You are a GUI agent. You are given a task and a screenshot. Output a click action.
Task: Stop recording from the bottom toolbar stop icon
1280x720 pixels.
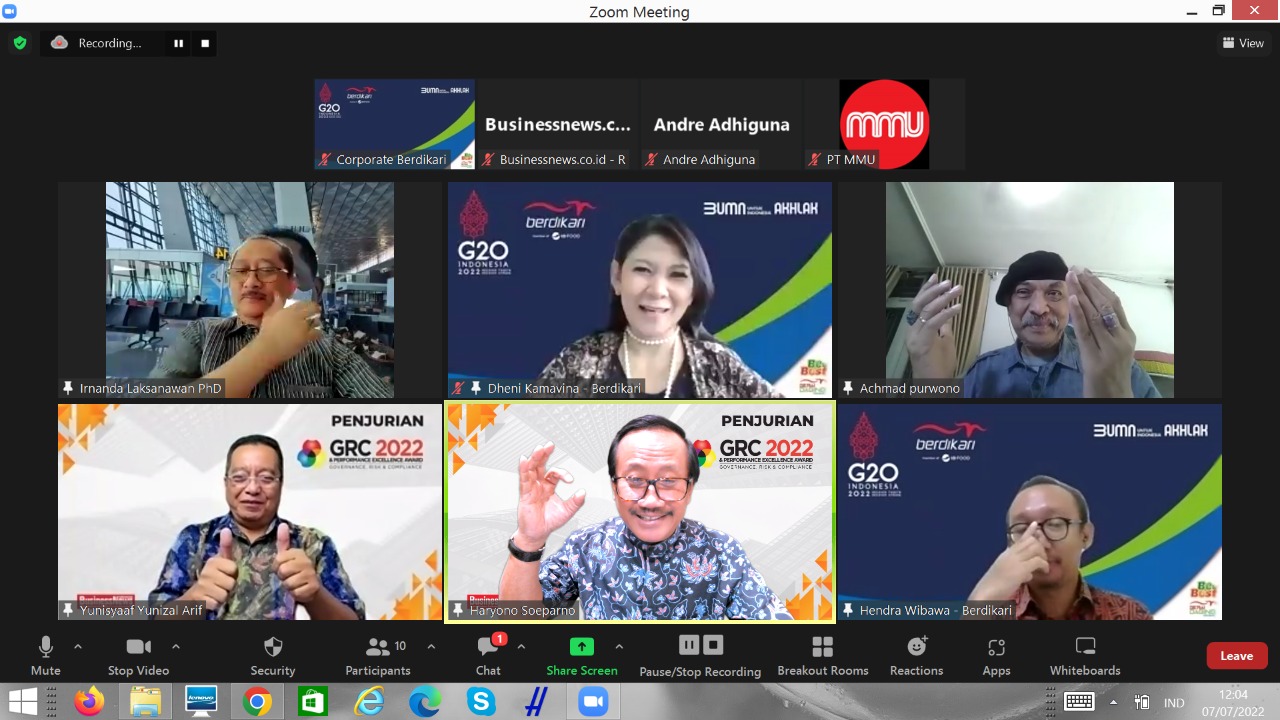(x=713, y=645)
